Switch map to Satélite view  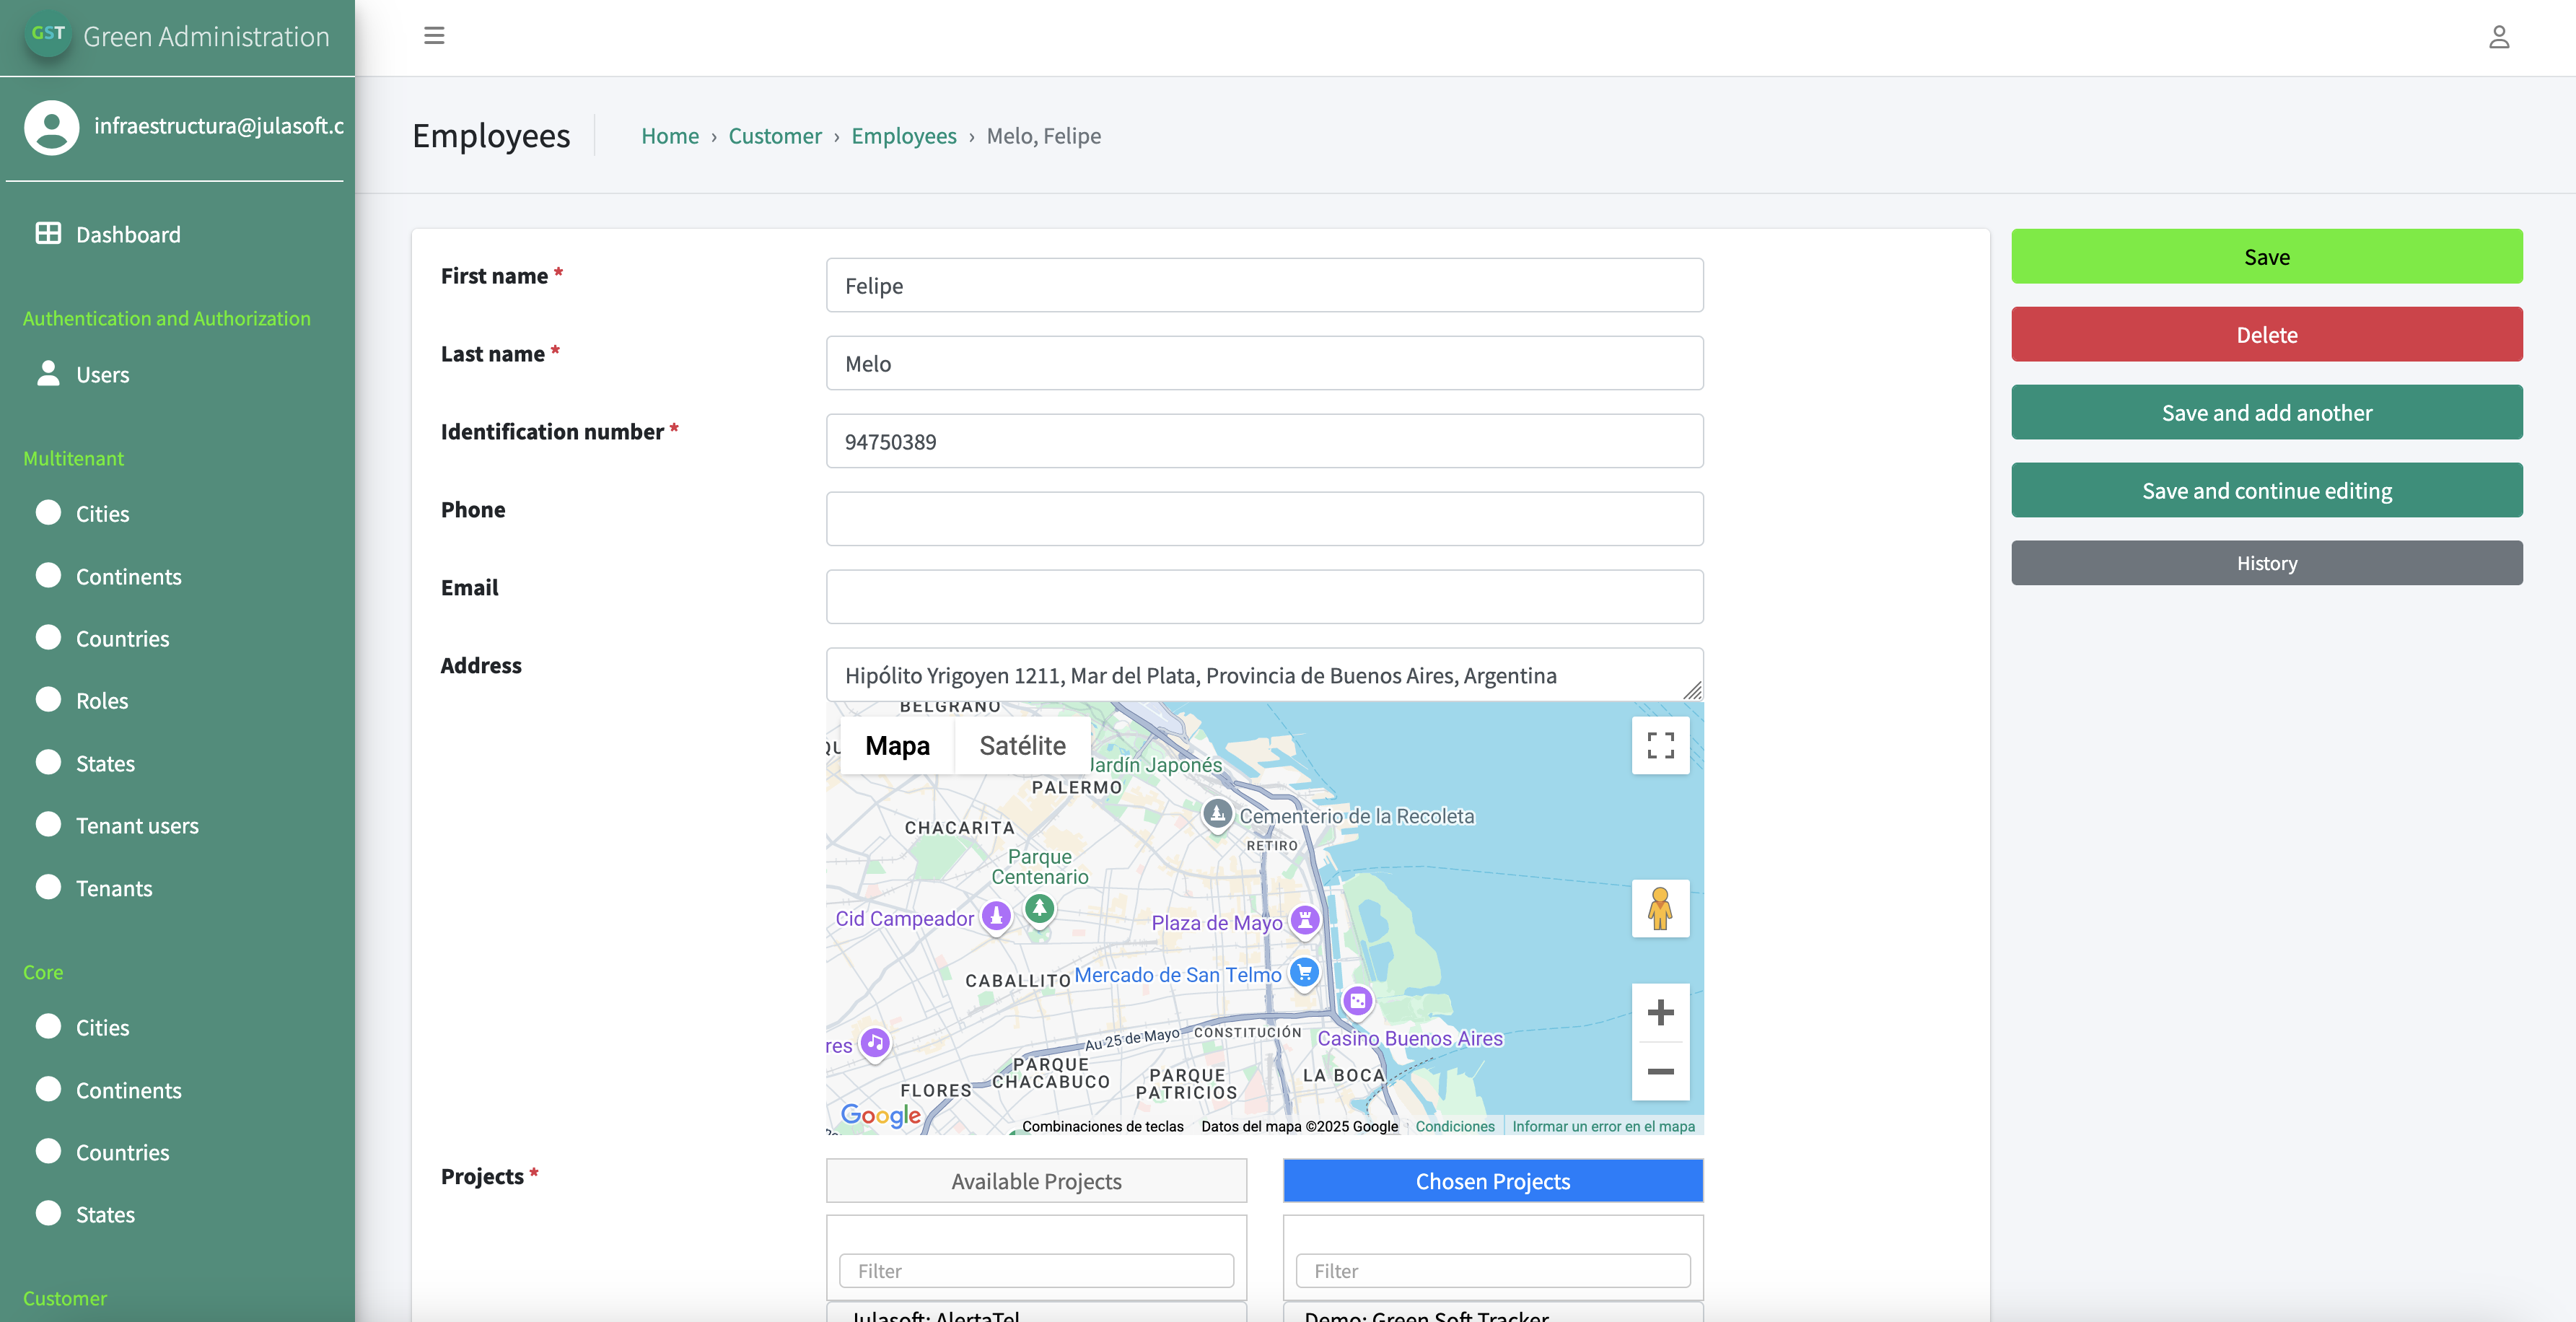pyautogui.click(x=1022, y=745)
